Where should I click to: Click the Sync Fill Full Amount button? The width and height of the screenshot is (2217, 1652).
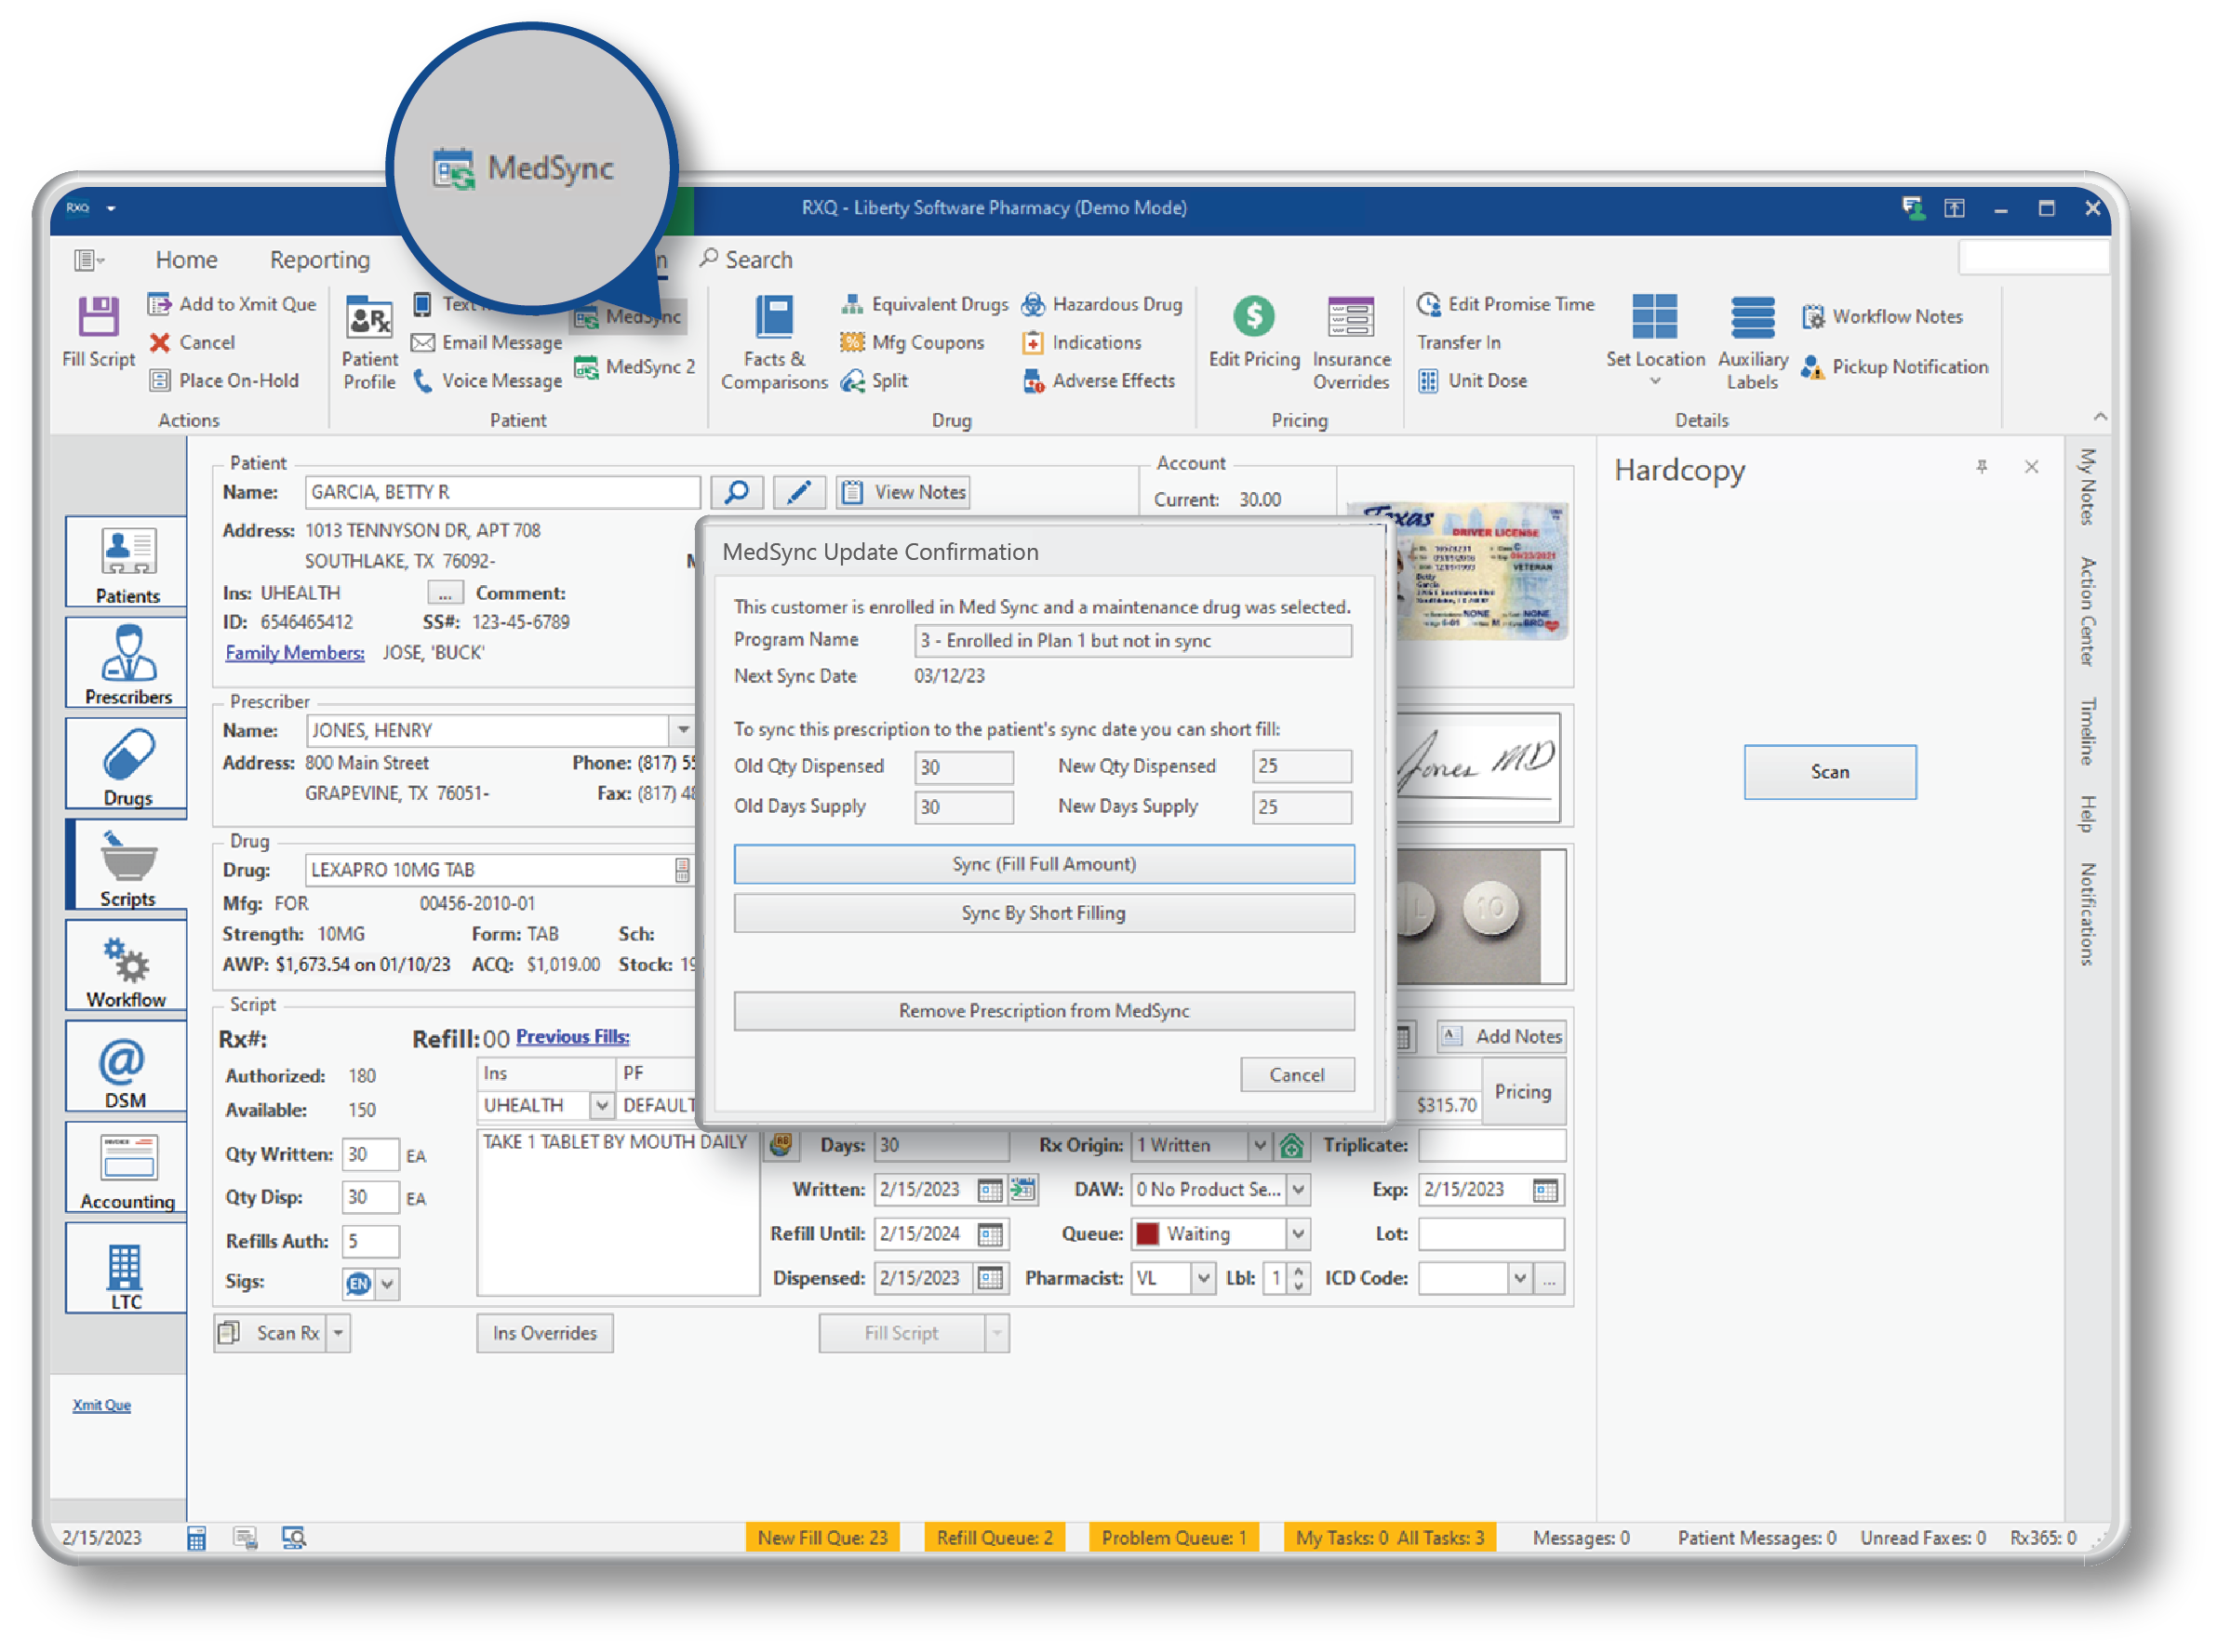[x=1041, y=862]
